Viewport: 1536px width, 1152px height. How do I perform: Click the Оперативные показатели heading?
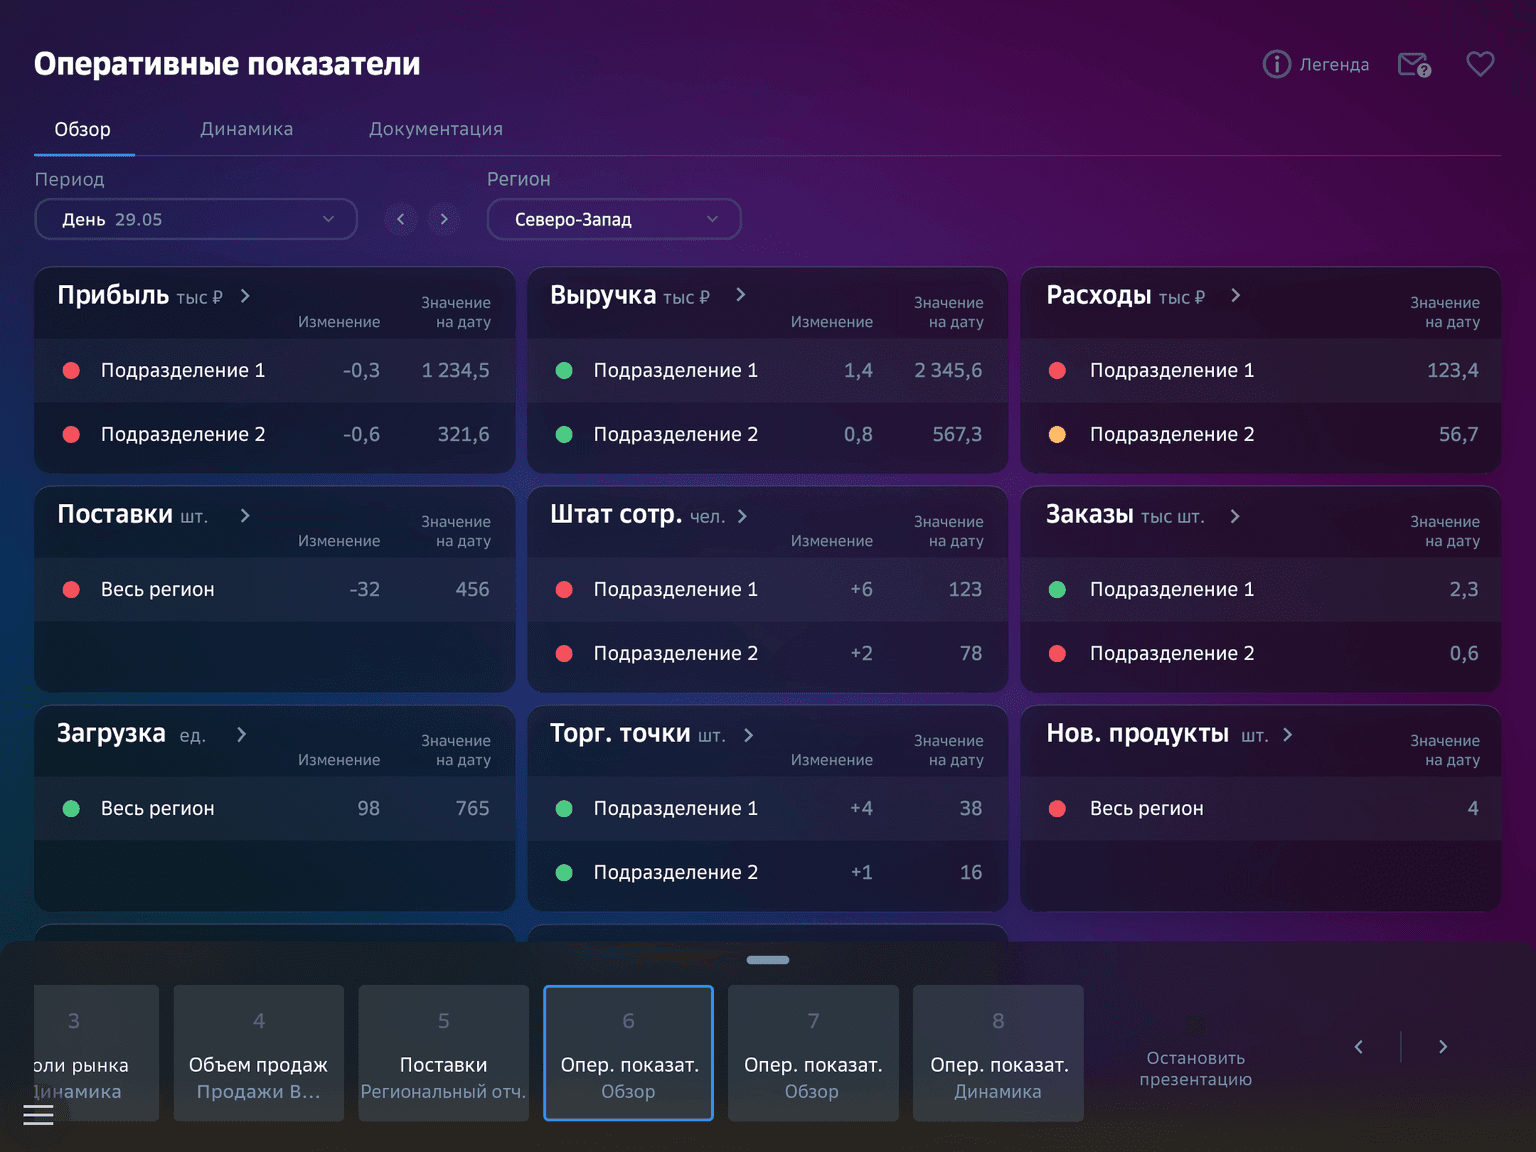[227, 64]
